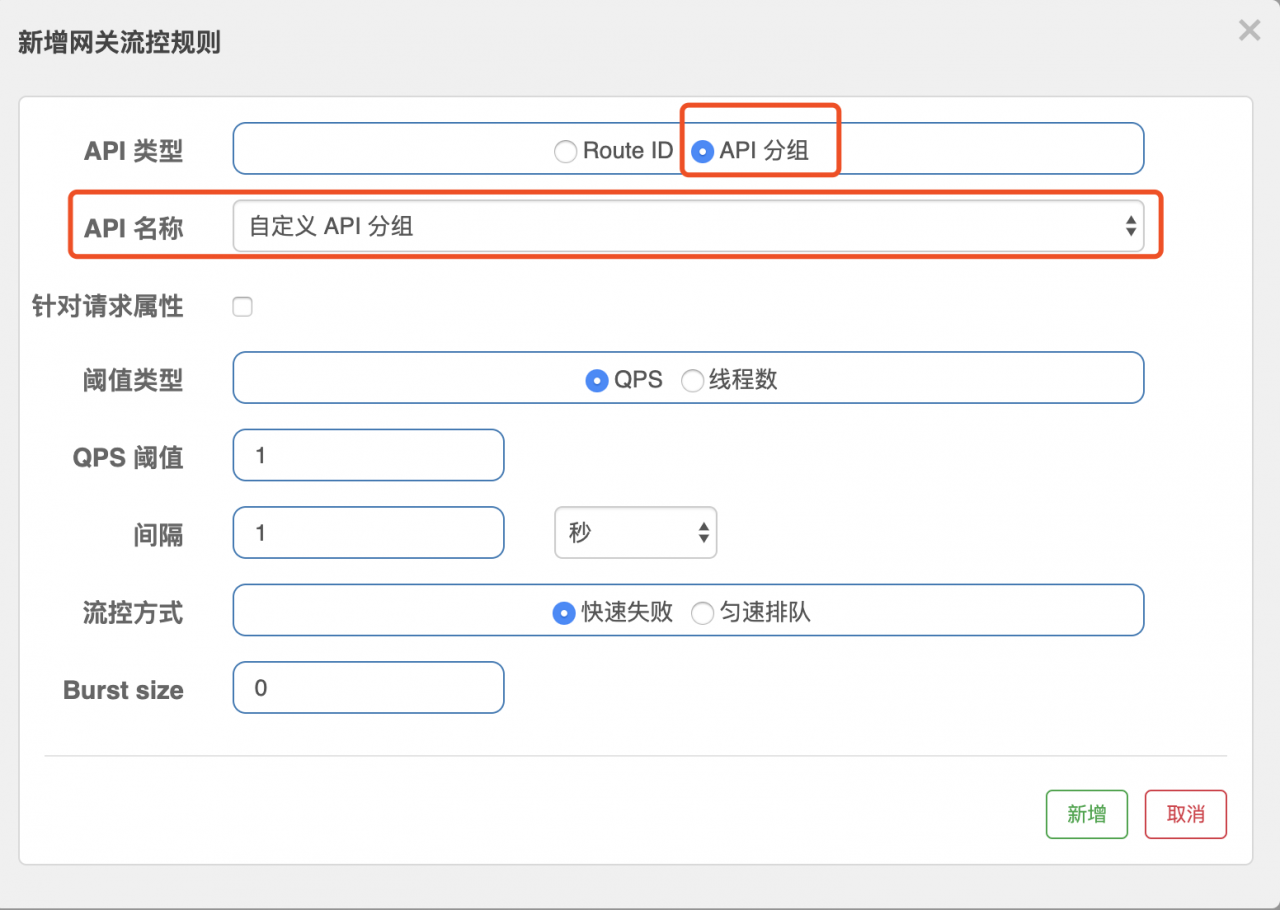Viewport: 1280px width, 910px height.
Task: Expand the 秒 time unit dropdown
Action: click(635, 533)
